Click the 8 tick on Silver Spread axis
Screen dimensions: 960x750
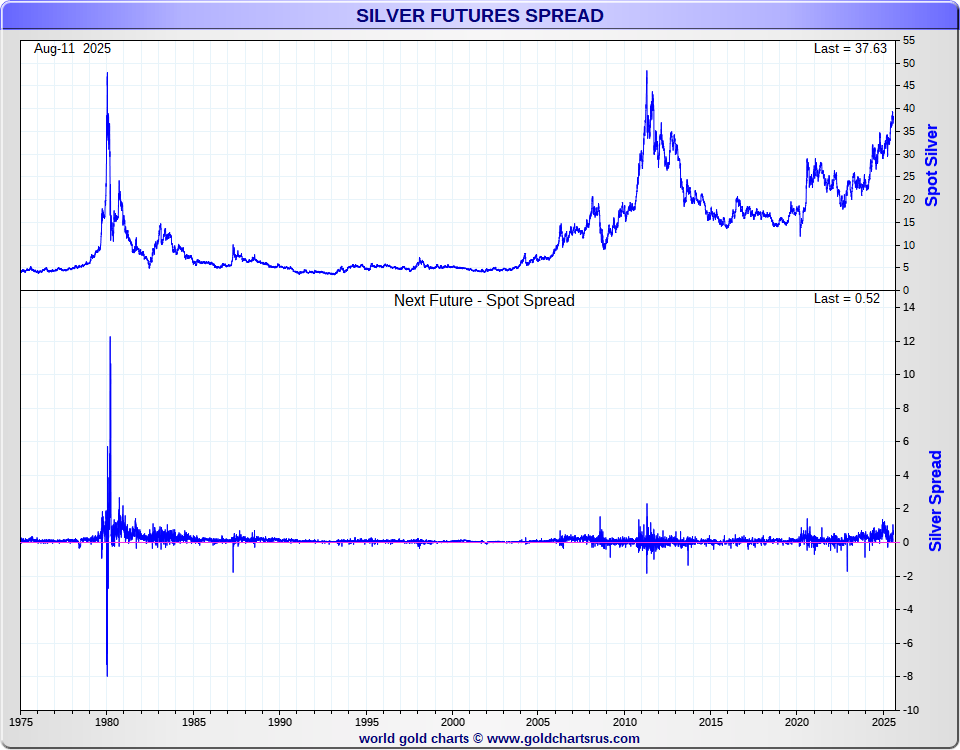click(x=906, y=408)
